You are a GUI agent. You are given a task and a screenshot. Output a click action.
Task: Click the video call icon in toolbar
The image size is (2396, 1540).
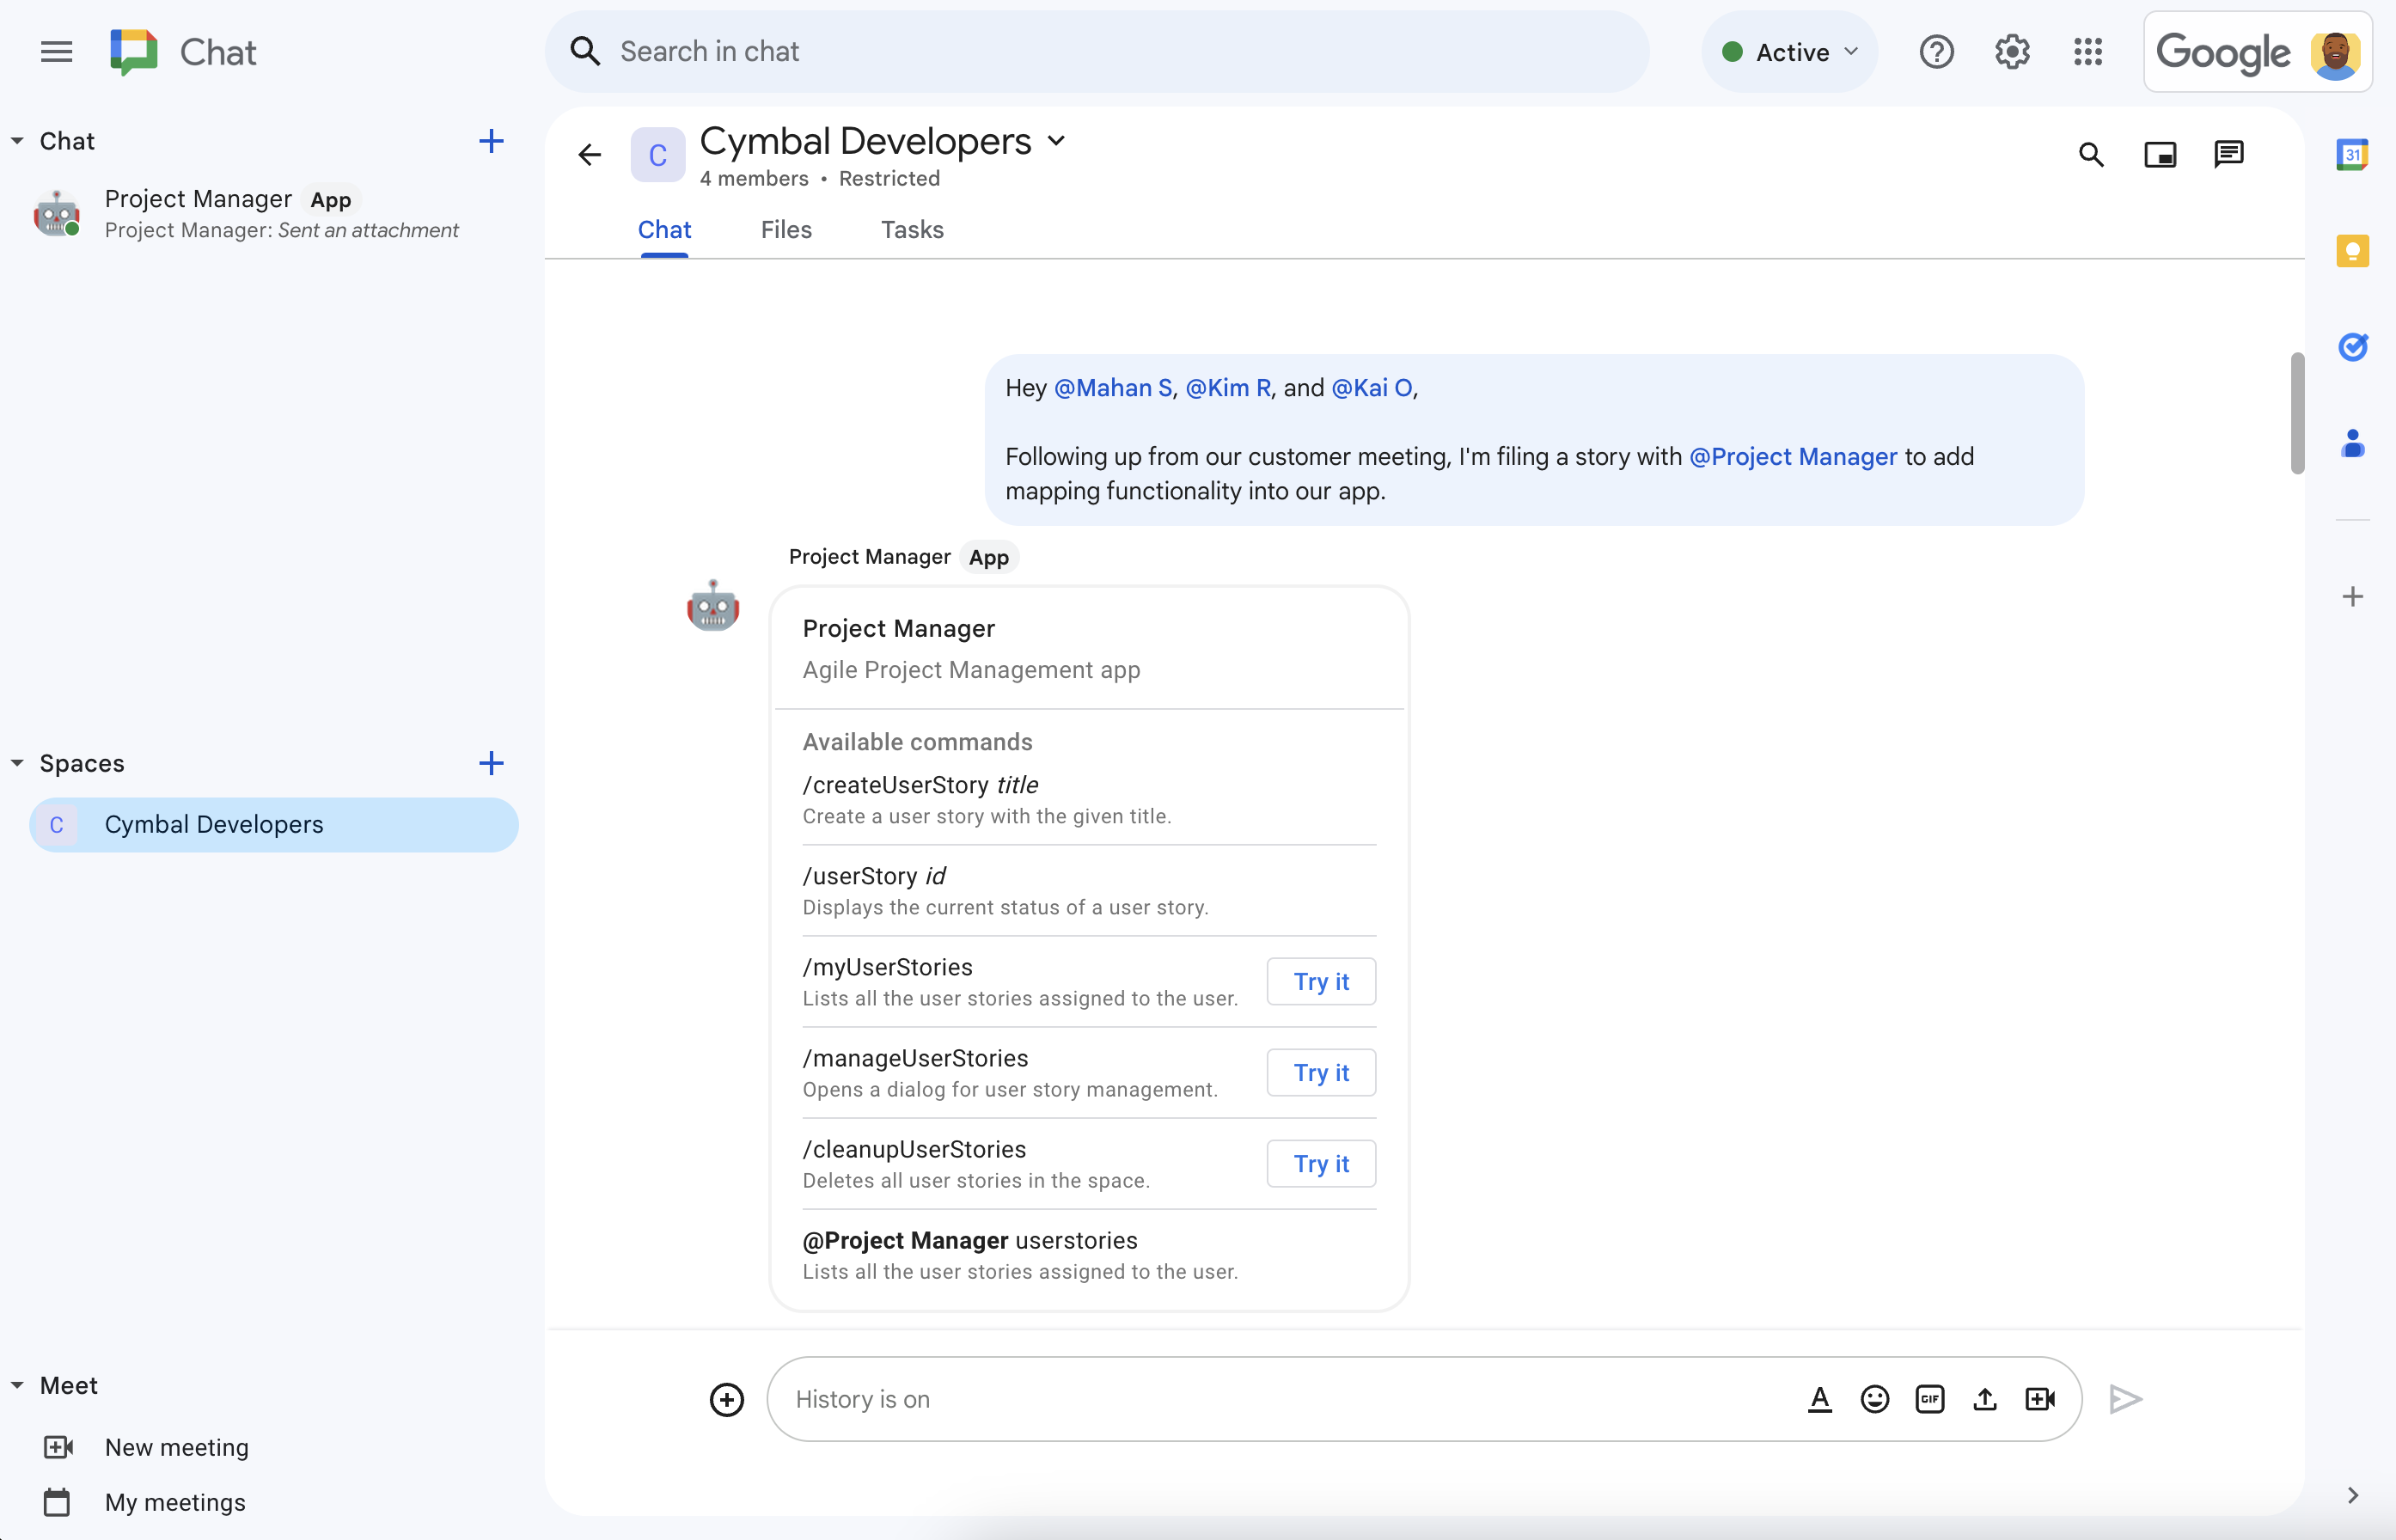(2038, 1398)
